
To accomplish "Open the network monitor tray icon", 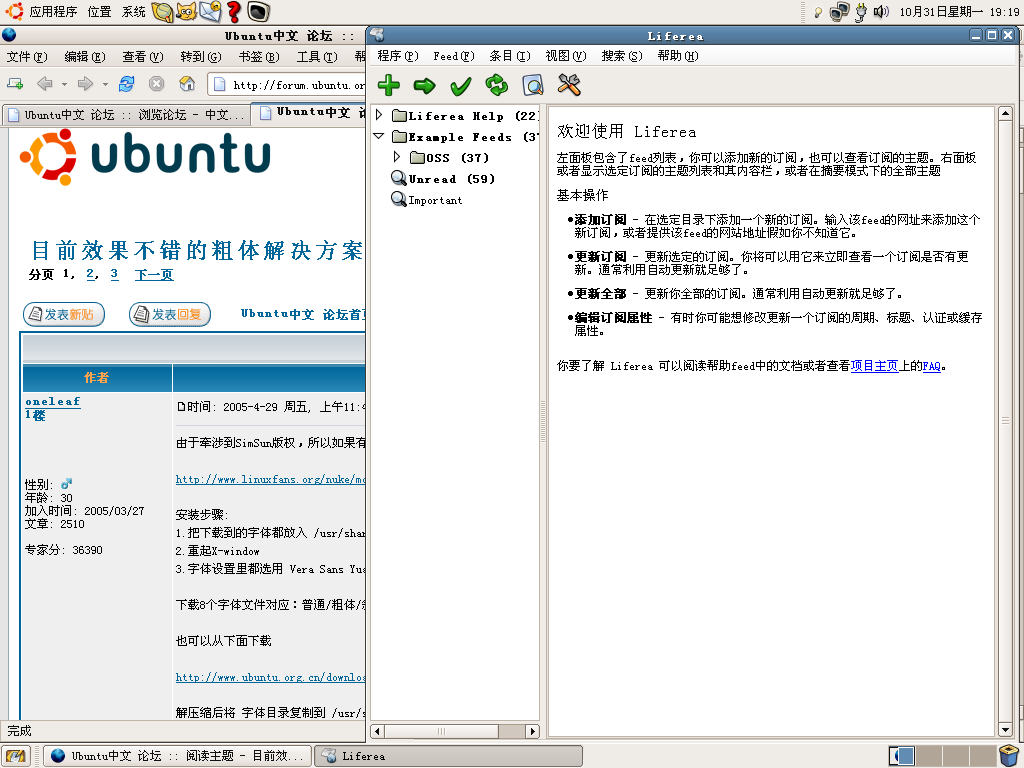I will click(839, 12).
